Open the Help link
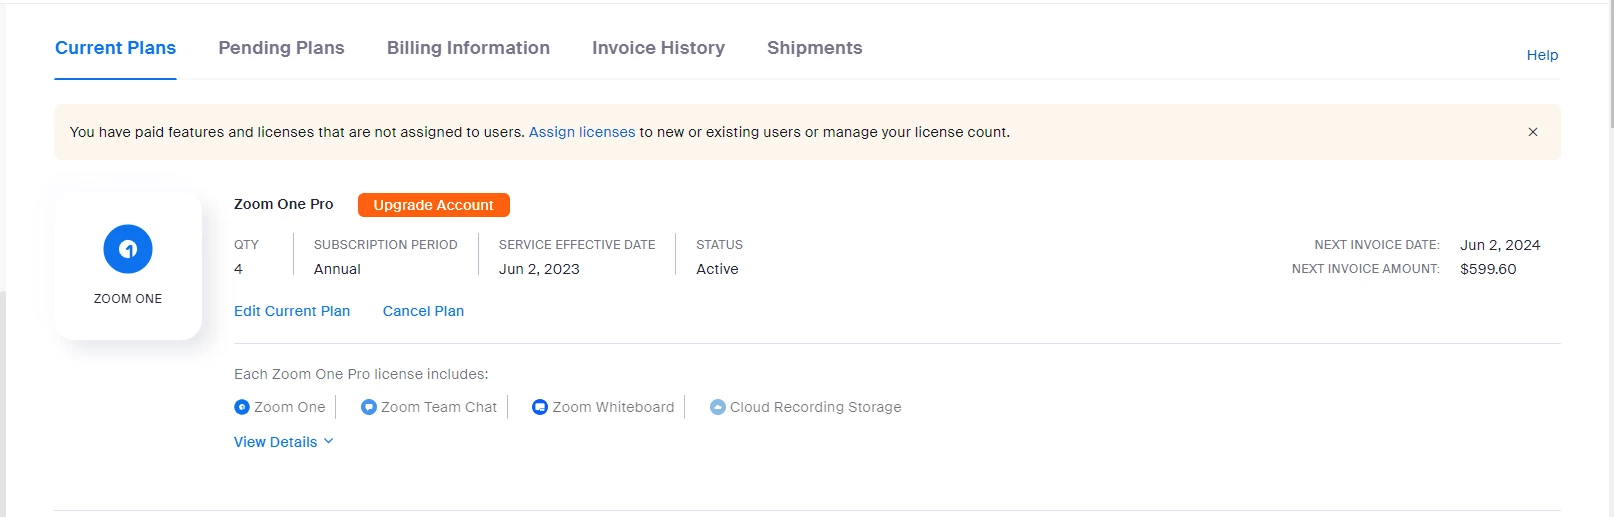This screenshot has height=517, width=1614. pos(1541,55)
